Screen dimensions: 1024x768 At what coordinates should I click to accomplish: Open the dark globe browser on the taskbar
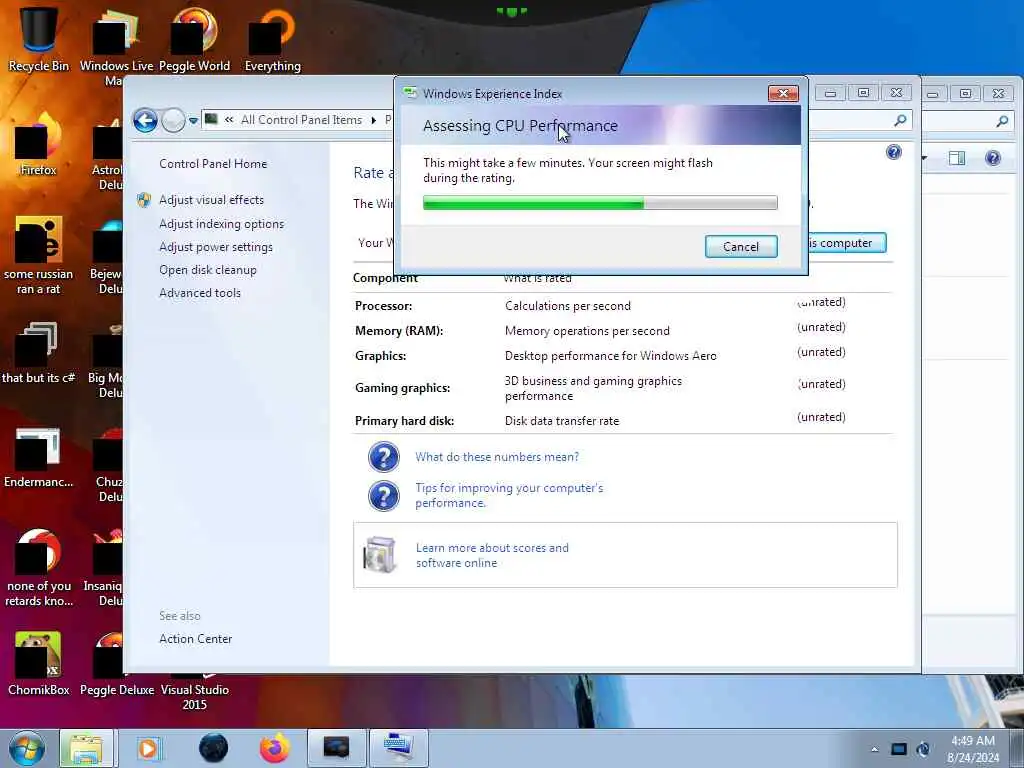coord(214,748)
